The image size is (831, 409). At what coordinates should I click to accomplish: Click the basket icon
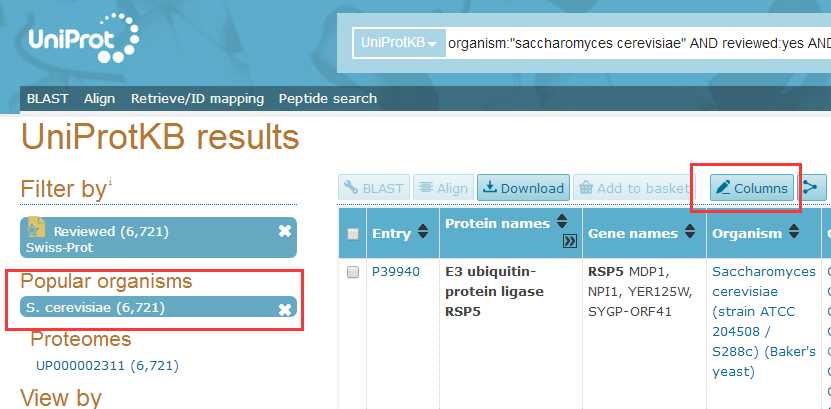[586, 188]
